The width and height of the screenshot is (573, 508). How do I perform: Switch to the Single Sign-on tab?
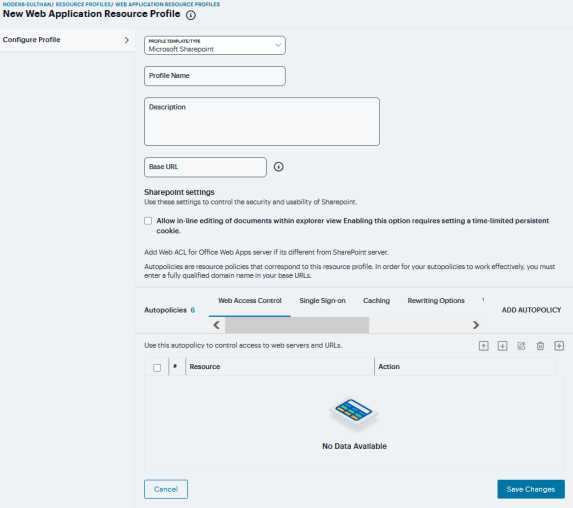click(x=322, y=301)
